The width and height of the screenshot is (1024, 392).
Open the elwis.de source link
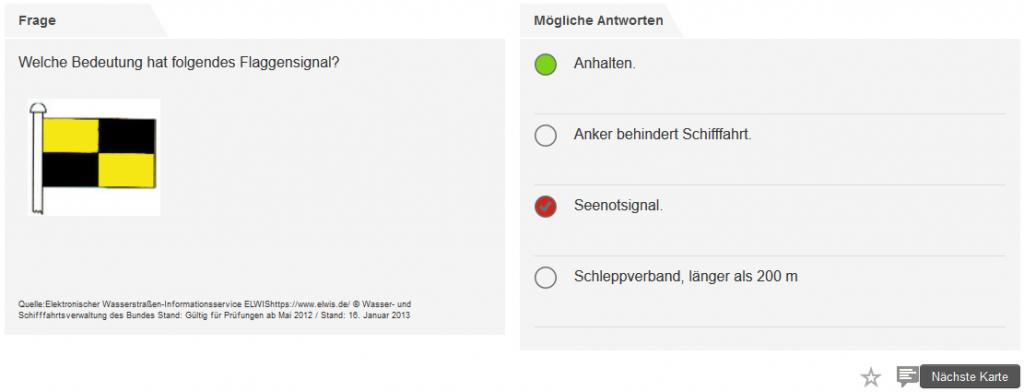coord(310,304)
